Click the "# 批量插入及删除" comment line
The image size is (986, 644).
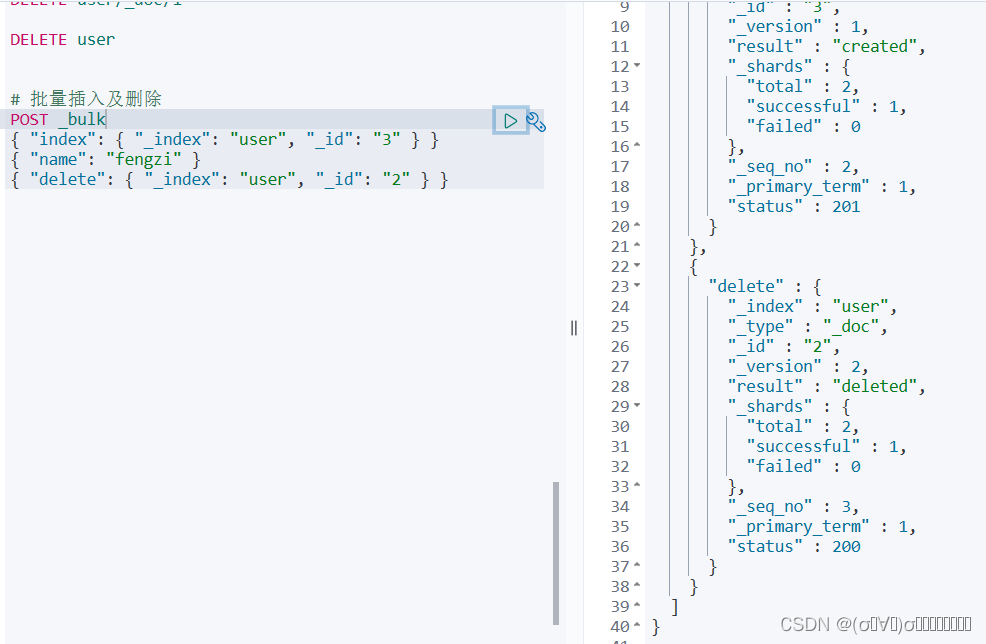pyautogui.click(x=86, y=99)
